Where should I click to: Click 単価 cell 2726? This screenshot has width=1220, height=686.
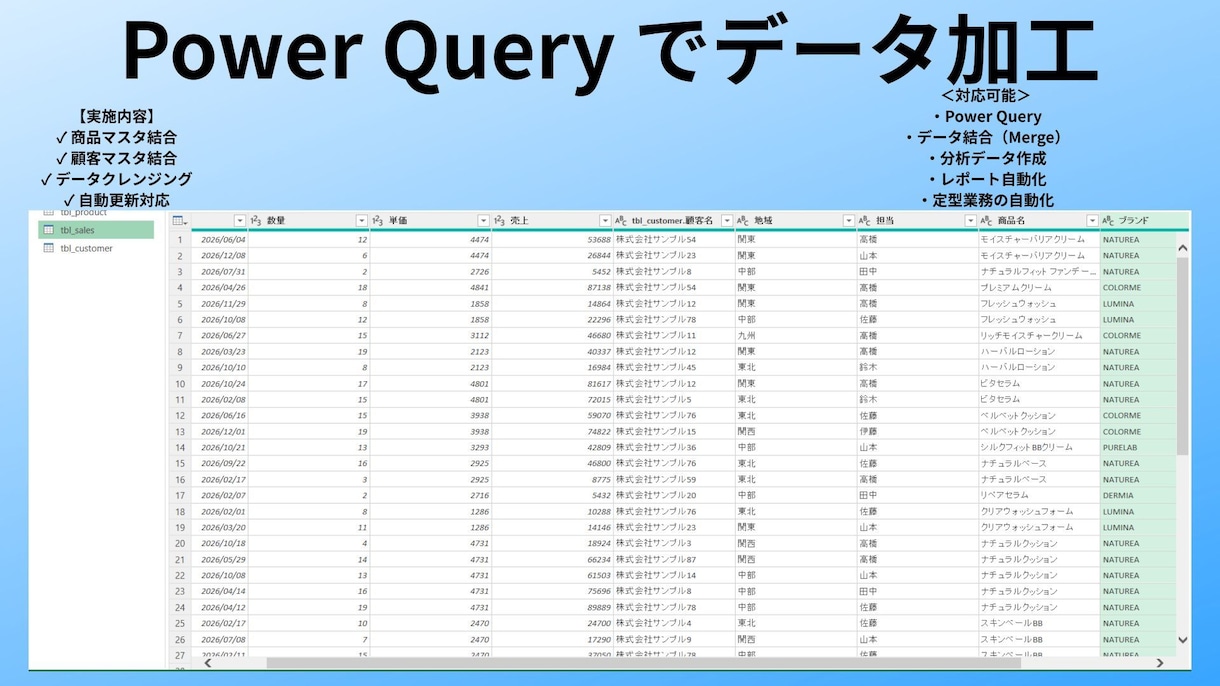pyautogui.click(x=430, y=272)
